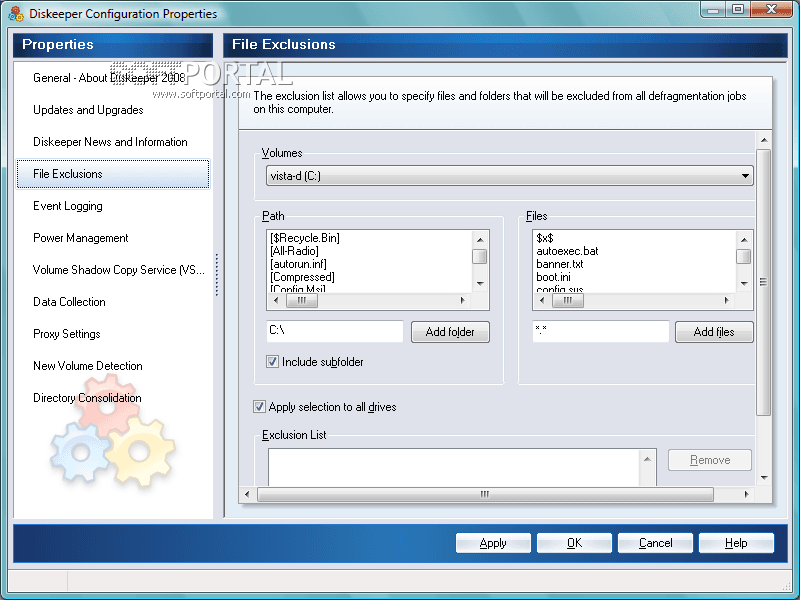800x600 pixels.
Task: Click Path list horizontal scroll right arrow
Action: coord(463,301)
